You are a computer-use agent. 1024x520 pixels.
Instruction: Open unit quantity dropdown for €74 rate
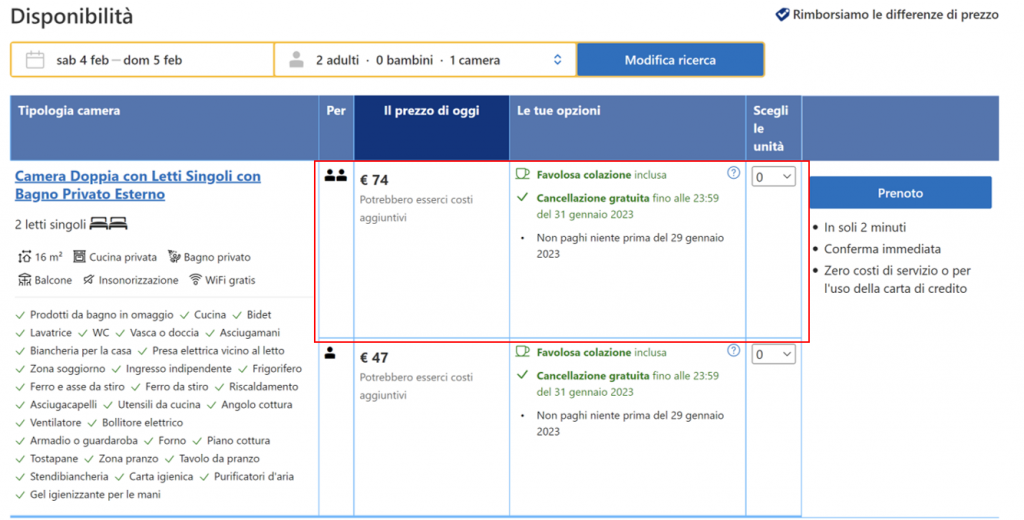tap(773, 177)
